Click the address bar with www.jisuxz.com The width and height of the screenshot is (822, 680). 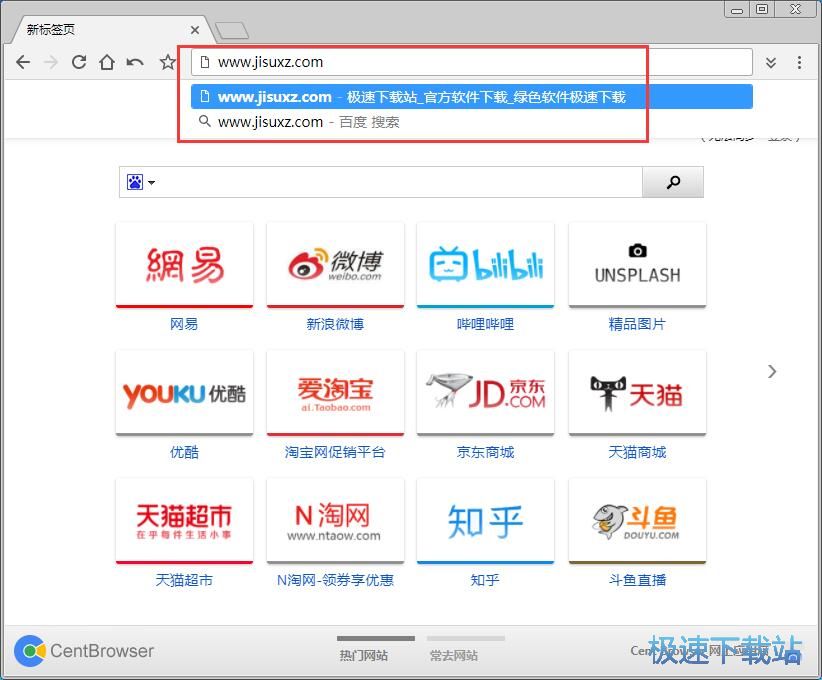click(x=472, y=62)
